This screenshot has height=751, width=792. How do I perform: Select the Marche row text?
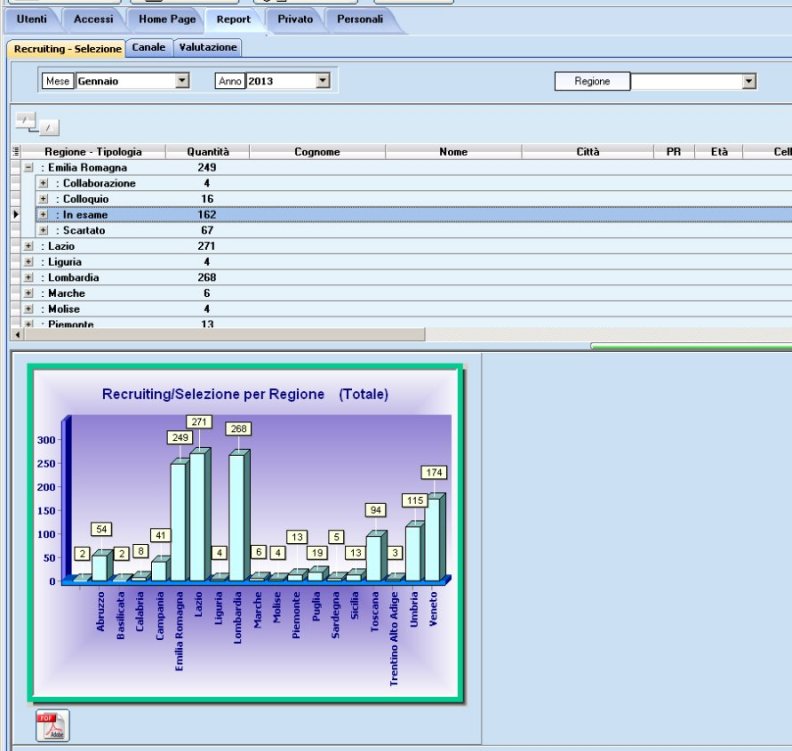66,293
